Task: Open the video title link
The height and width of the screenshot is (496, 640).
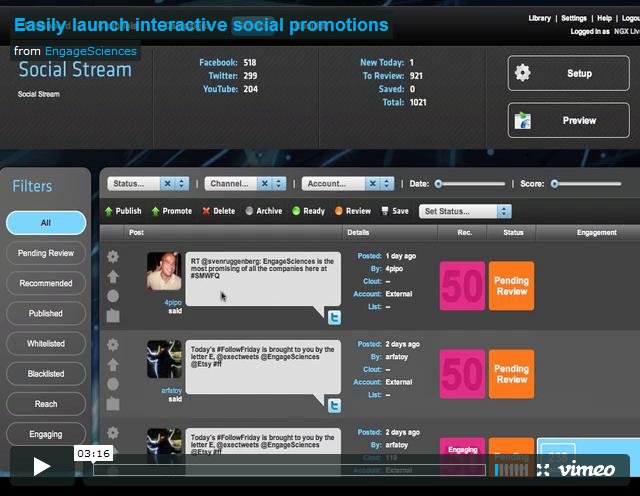Action: point(201,25)
